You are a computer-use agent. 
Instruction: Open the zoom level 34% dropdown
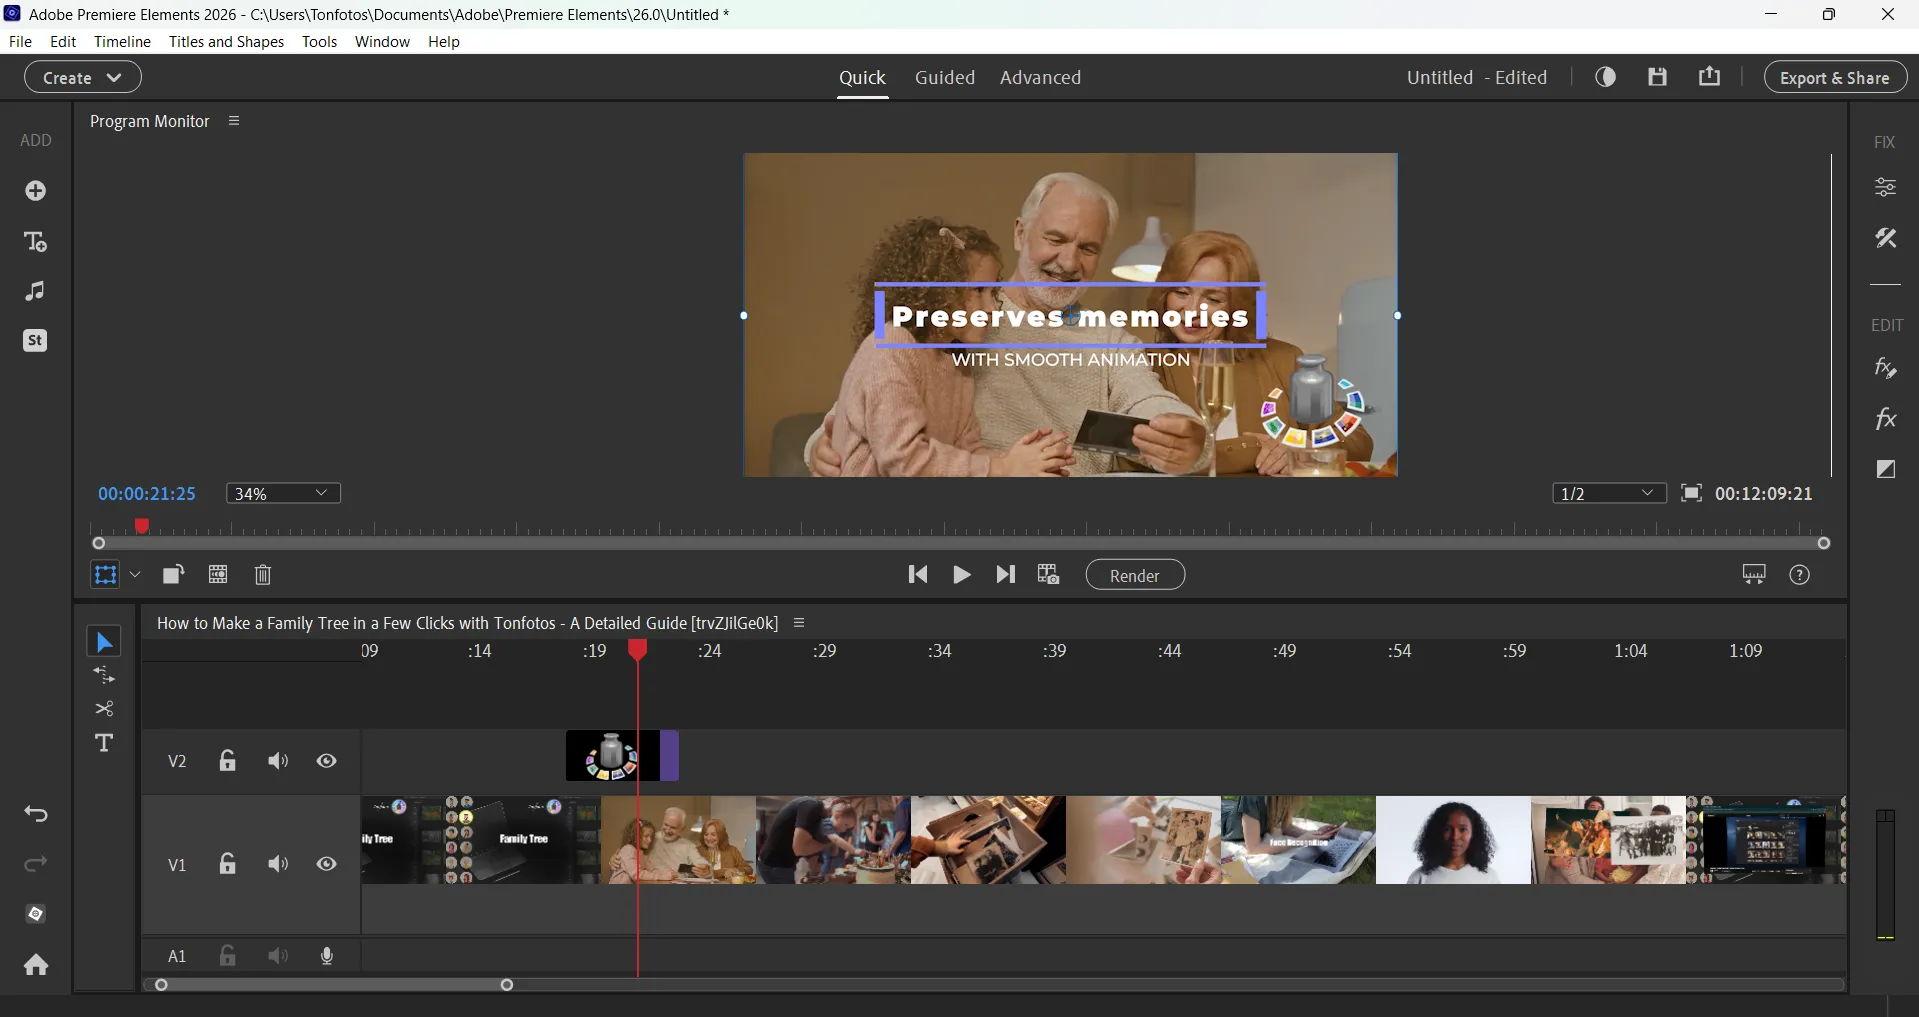pyautogui.click(x=283, y=493)
